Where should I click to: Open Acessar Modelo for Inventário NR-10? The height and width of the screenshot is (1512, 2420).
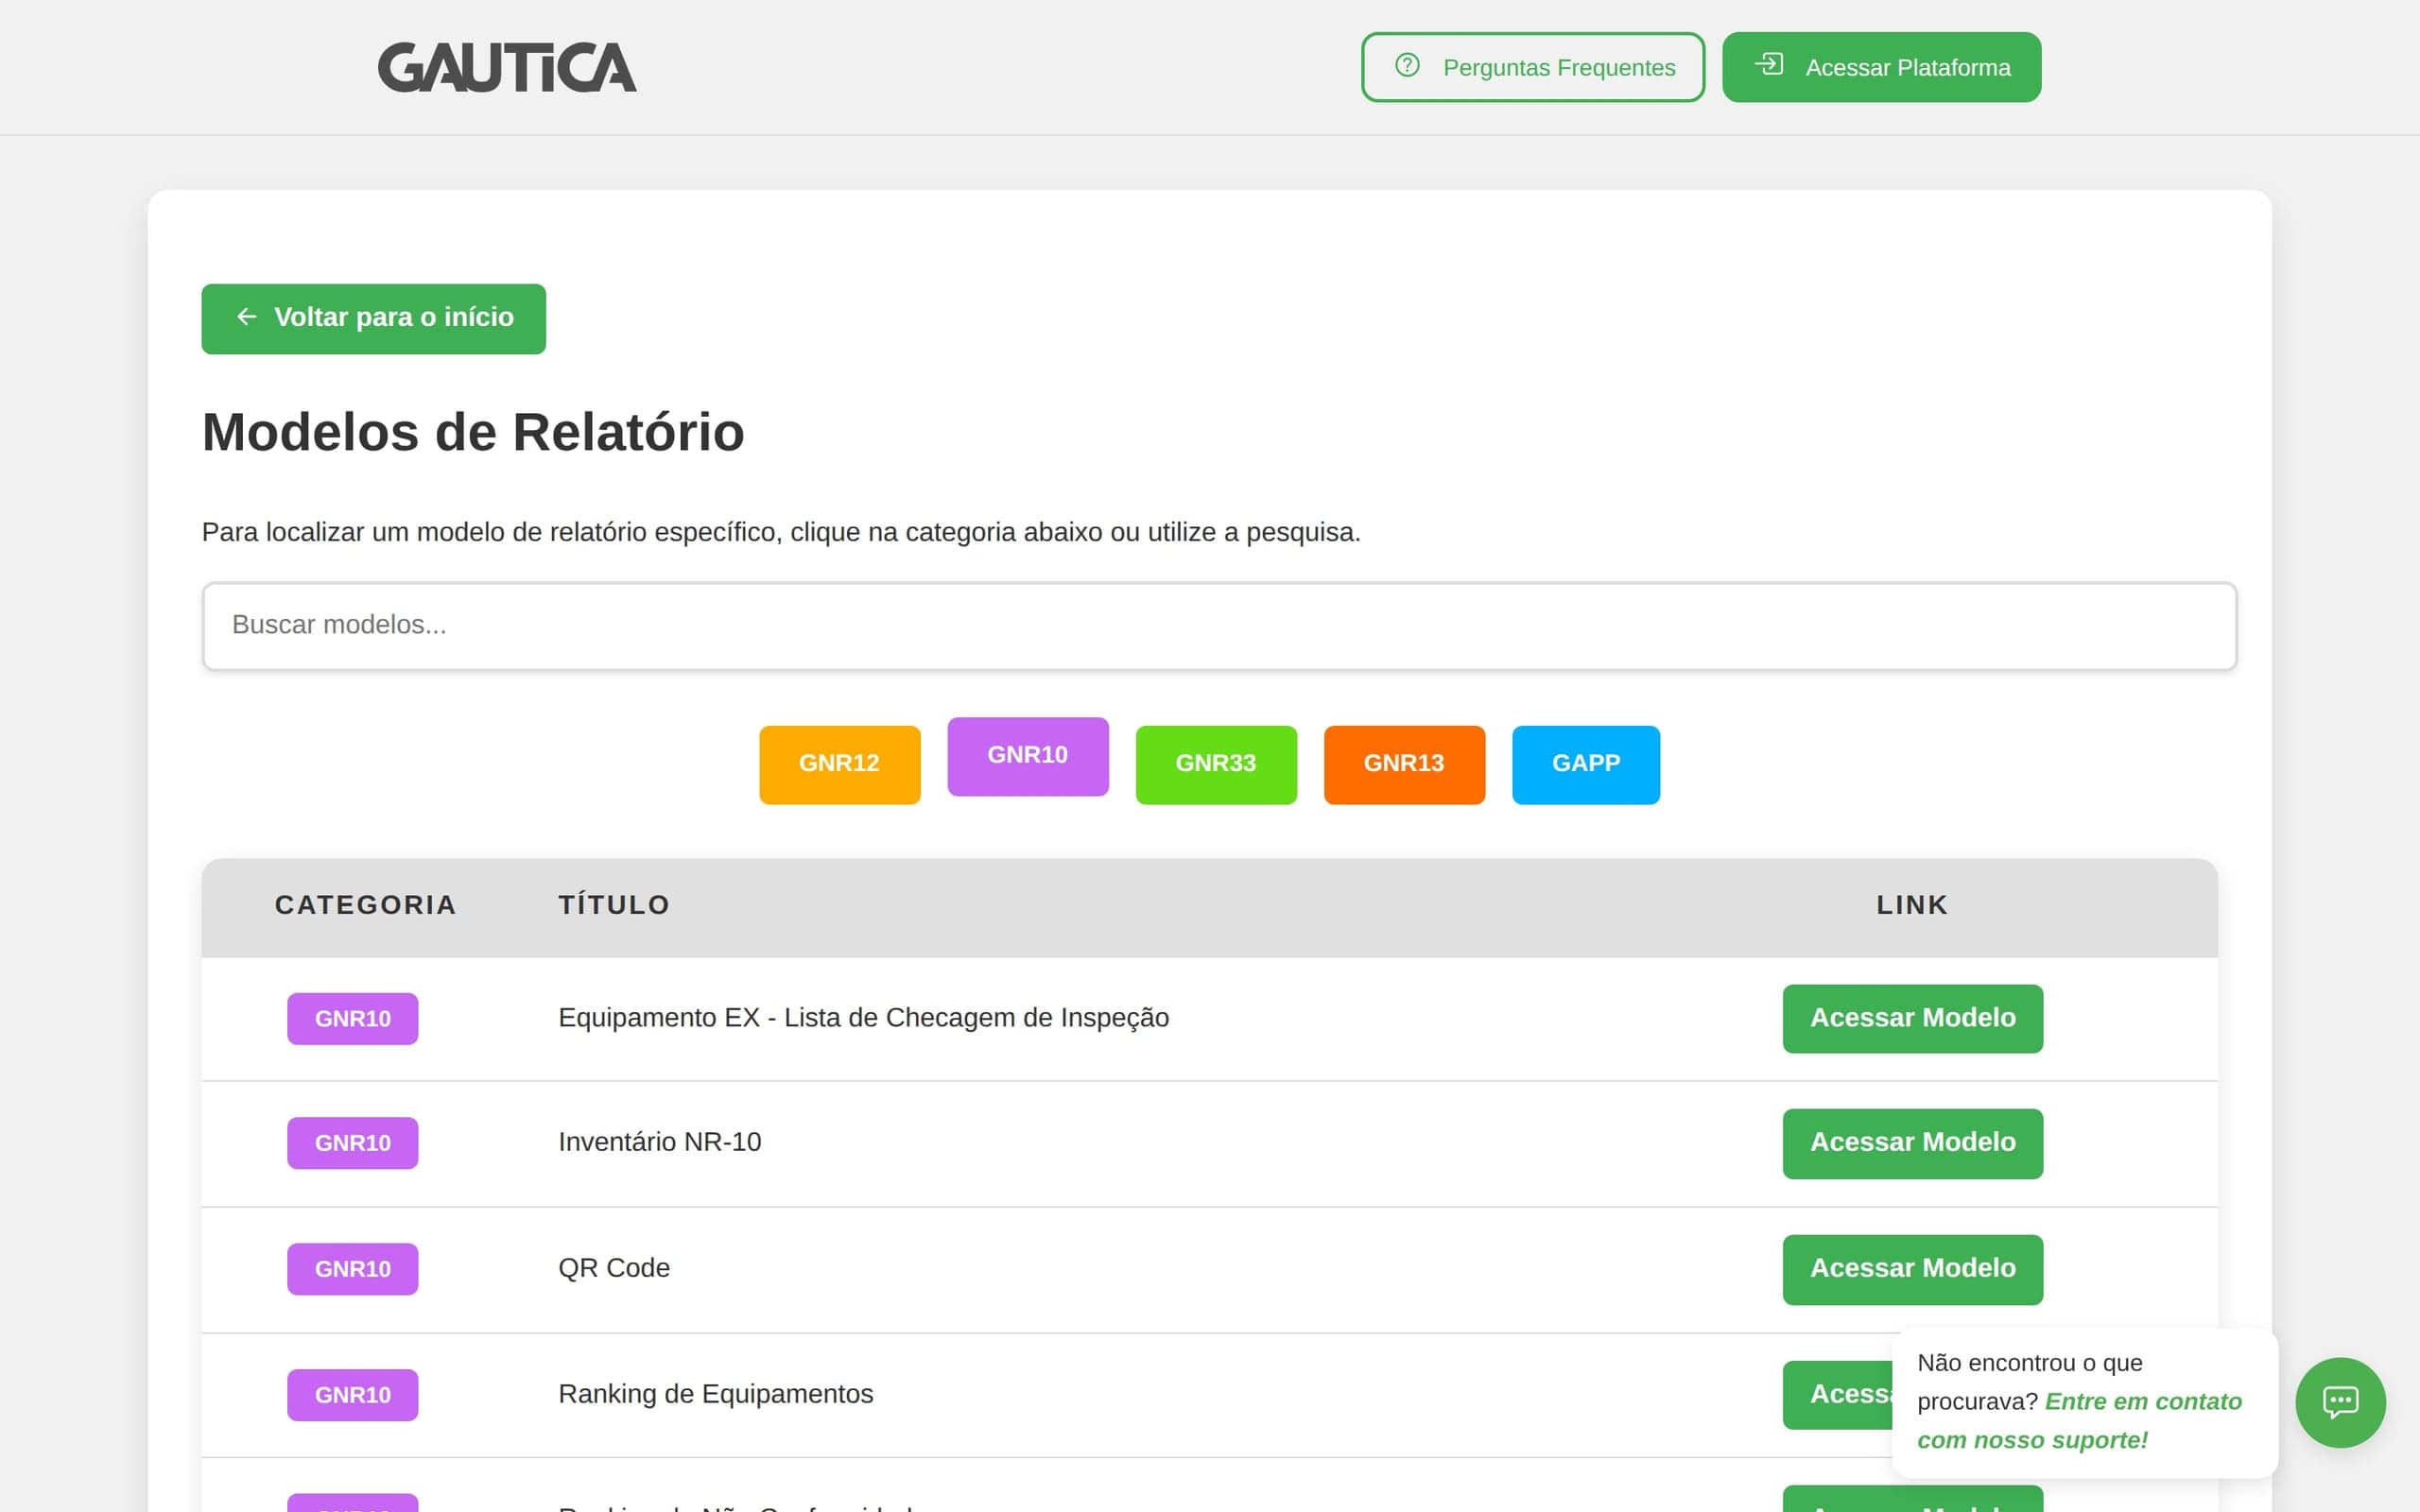[x=1912, y=1143]
